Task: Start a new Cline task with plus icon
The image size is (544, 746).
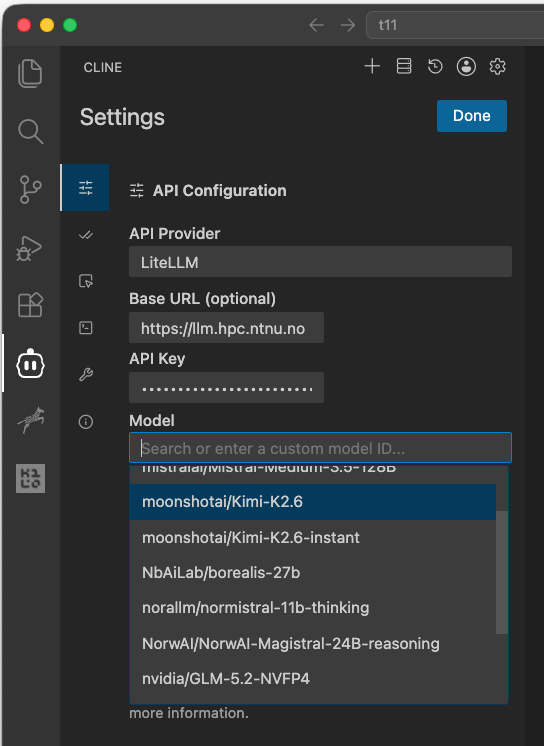Action: (372, 66)
